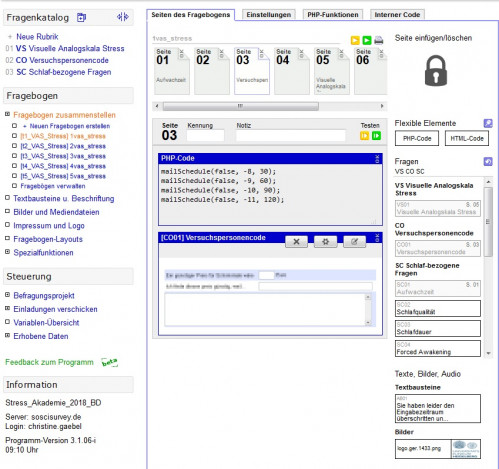Click the page thumbnails horizontal scrollbar handle
The image size is (499, 469).
point(240,106)
